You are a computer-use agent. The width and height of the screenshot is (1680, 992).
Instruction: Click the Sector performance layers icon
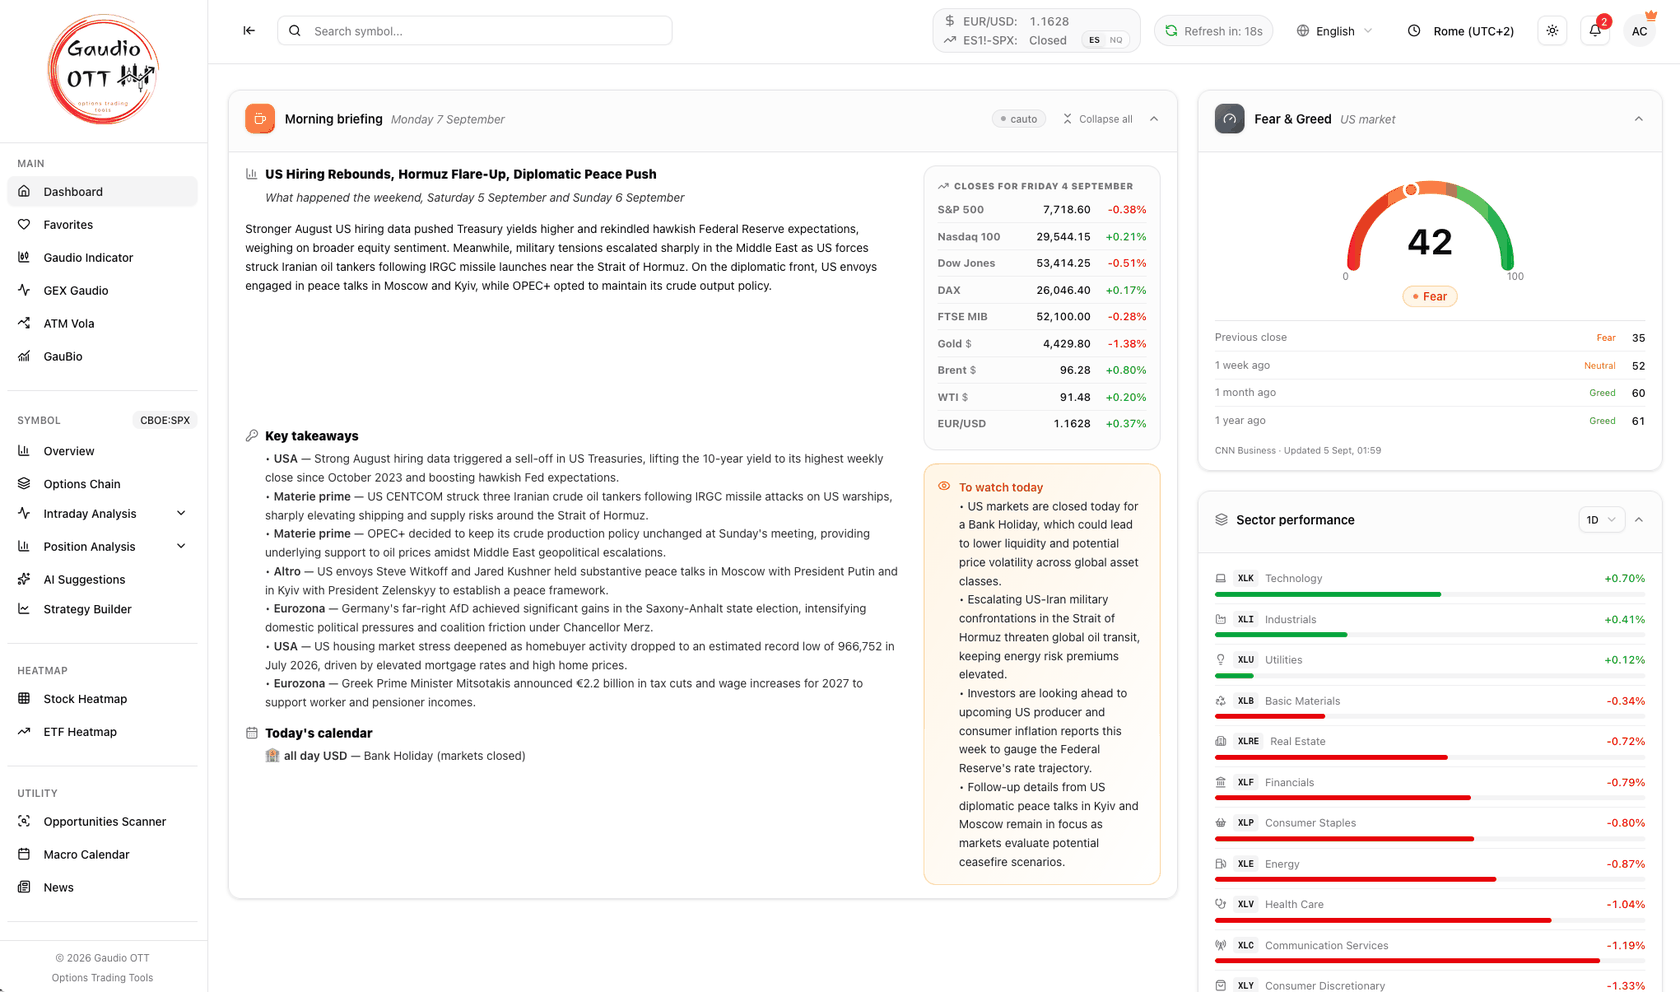1221,520
